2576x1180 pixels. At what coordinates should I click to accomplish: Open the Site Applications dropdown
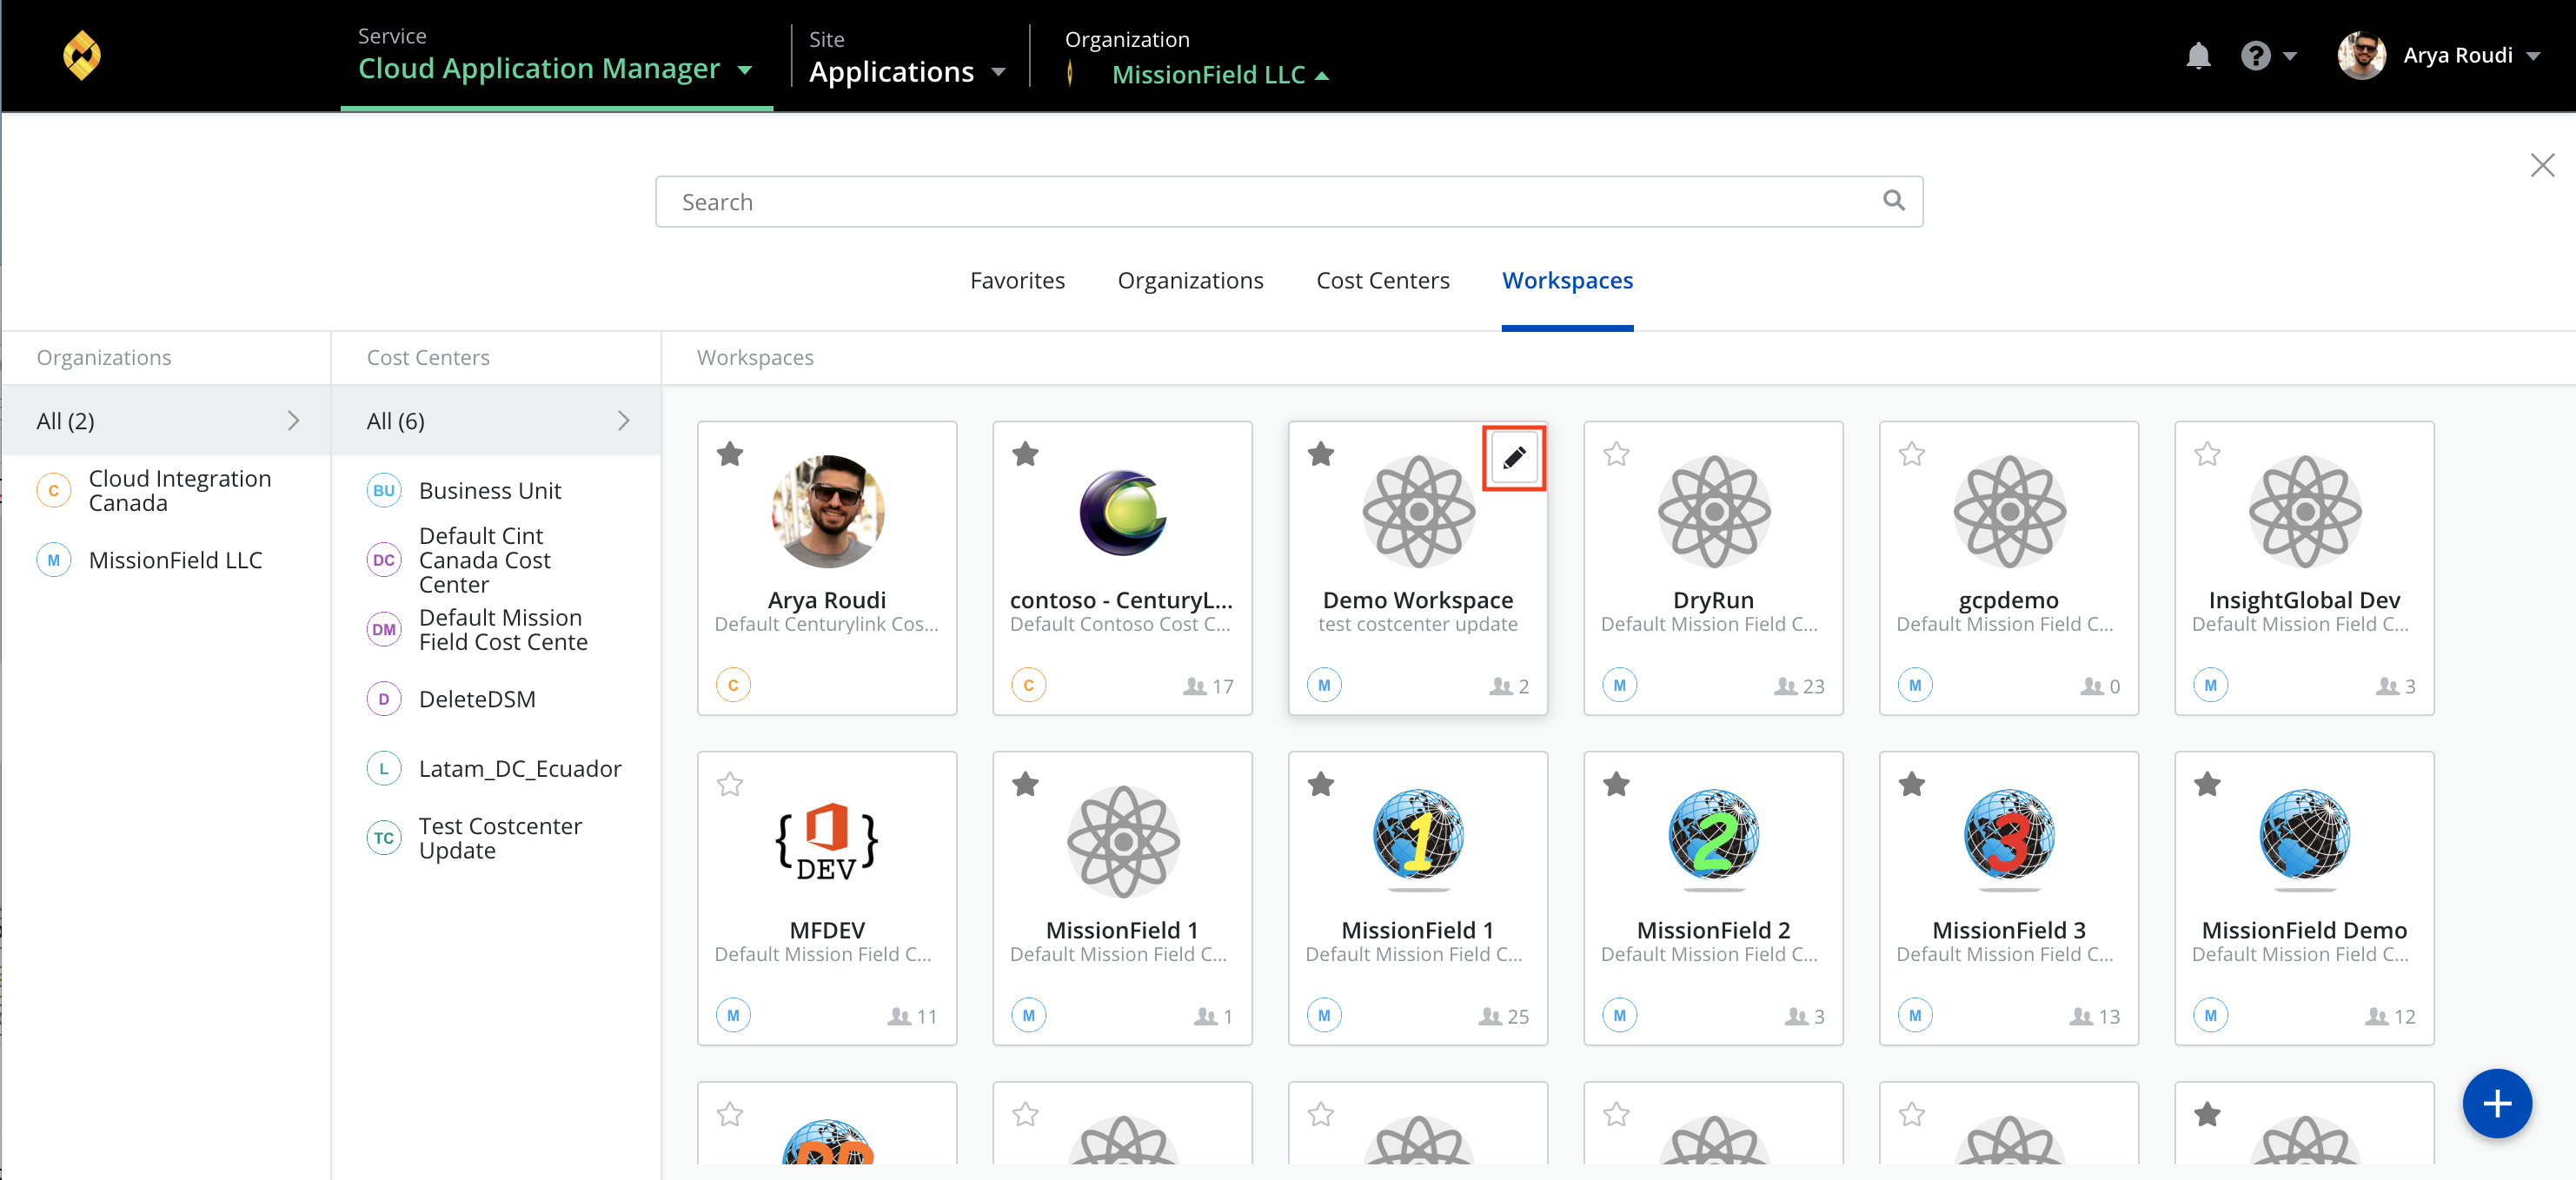[x=908, y=72]
